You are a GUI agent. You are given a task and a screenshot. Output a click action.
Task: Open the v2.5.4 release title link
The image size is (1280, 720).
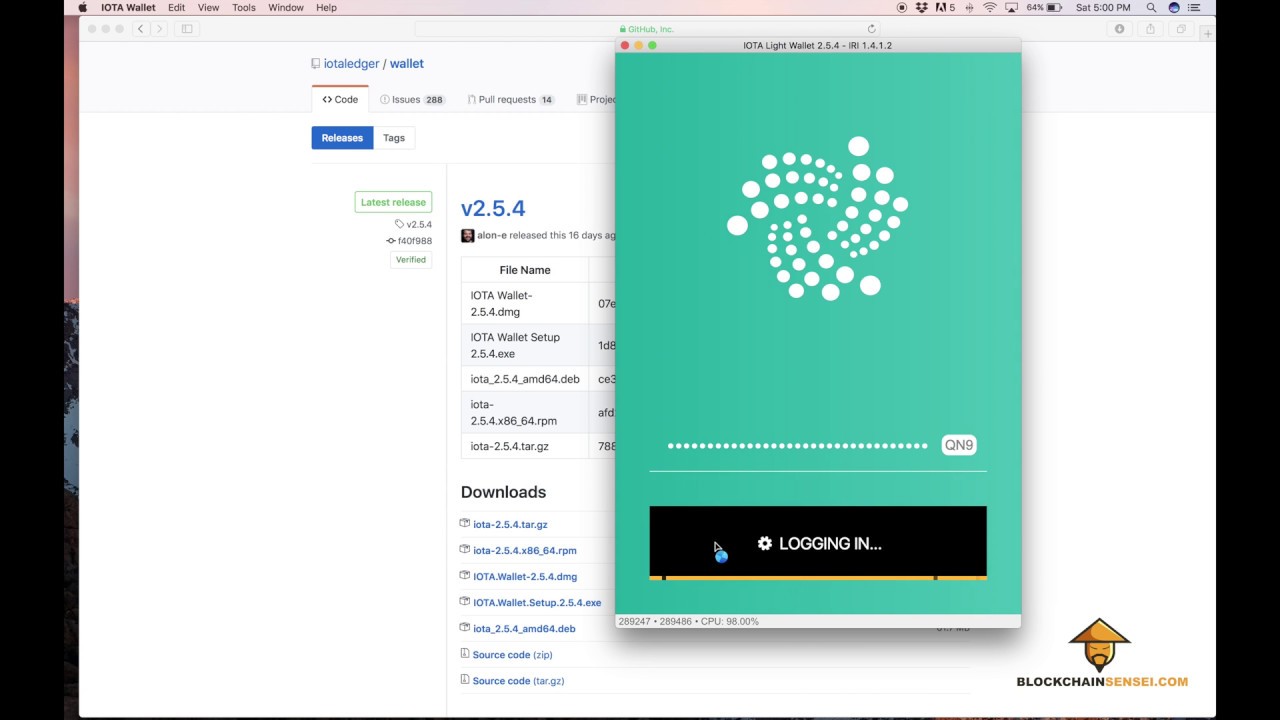pyautogui.click(x=493, y=208)
